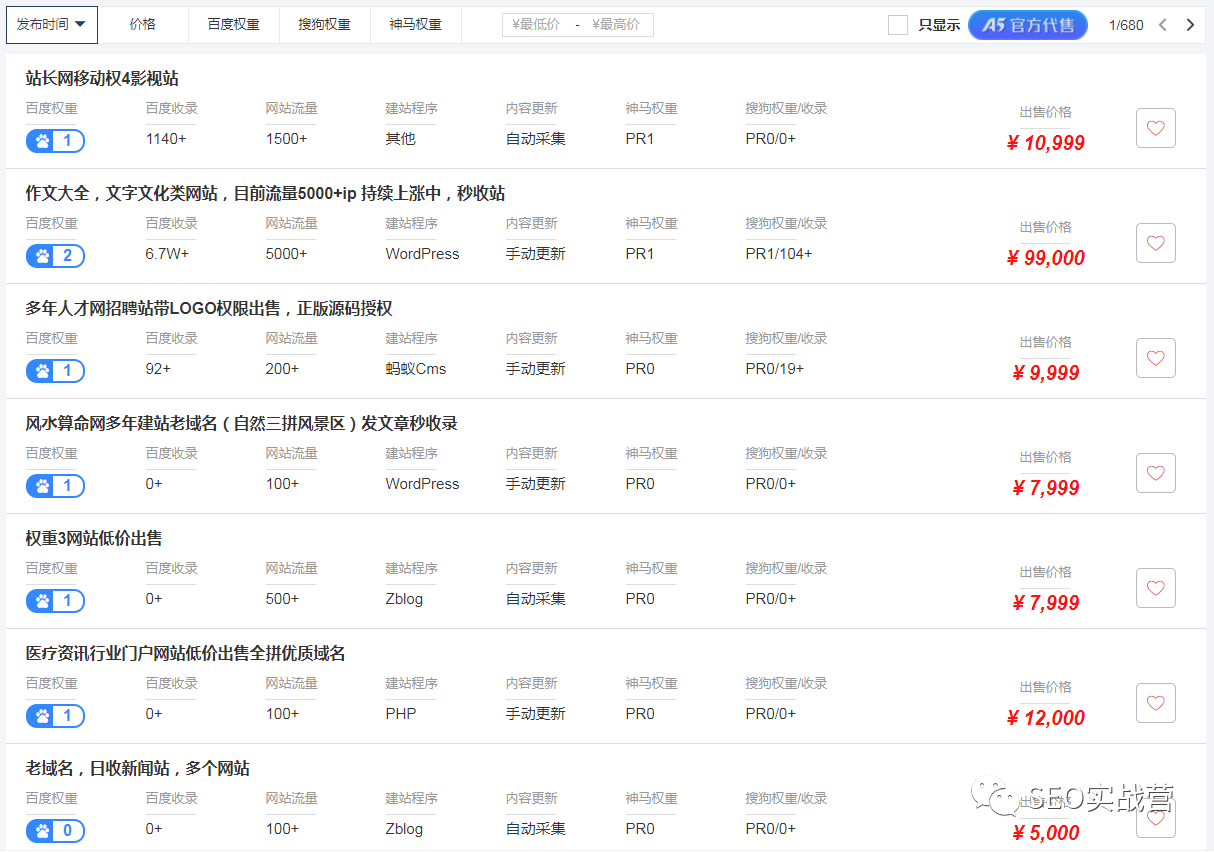The image size is (1214, 852).
Task: Click PHP site program value
Action: [401, 714]
